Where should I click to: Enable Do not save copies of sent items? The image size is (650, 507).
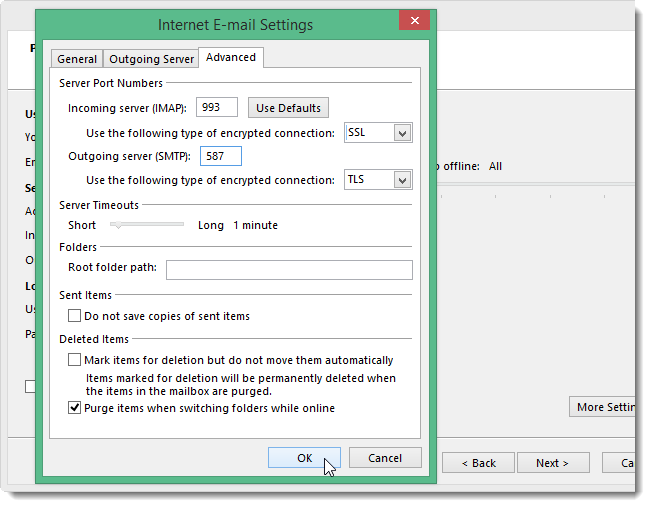point(75,316)
